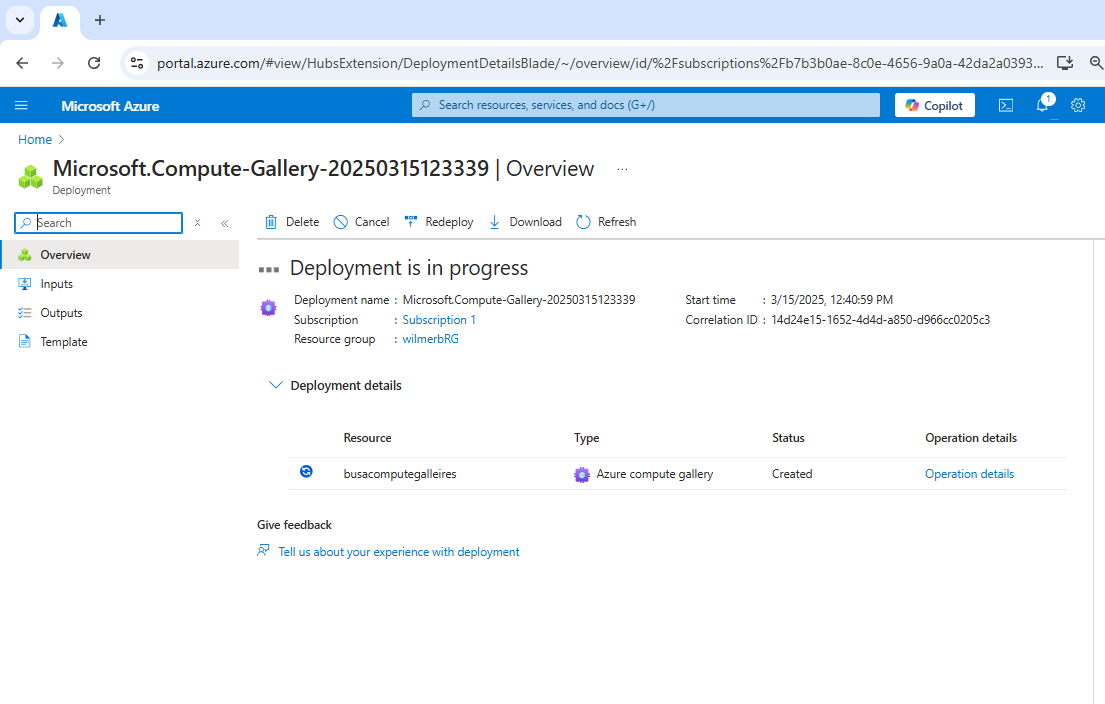Select Overview in the left menu
Screen dimensions: 1105x704
tap(120, 254)
